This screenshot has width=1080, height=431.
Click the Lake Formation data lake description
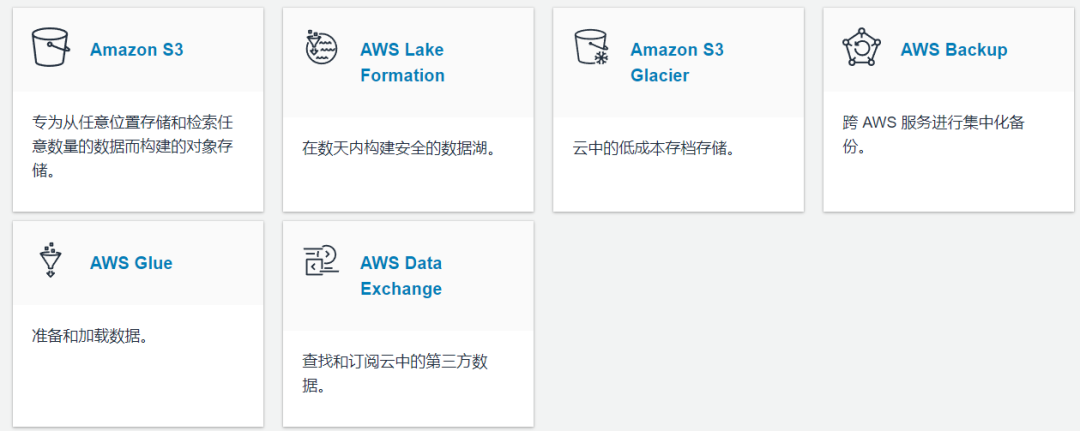[400, 148]
